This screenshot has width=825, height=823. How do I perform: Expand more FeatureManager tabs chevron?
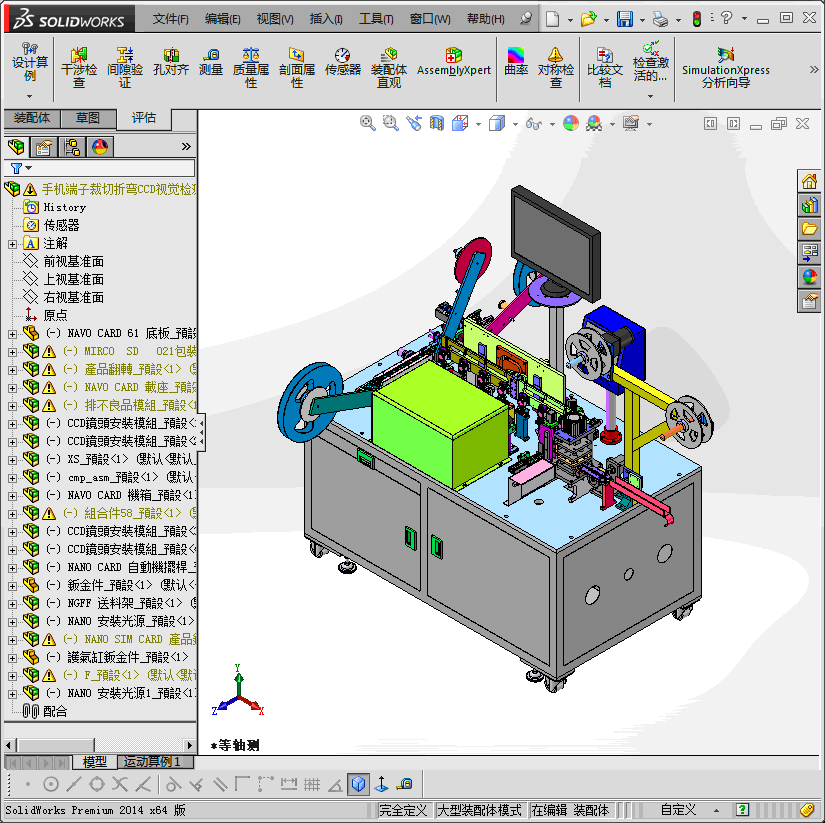tap(186, 146)
